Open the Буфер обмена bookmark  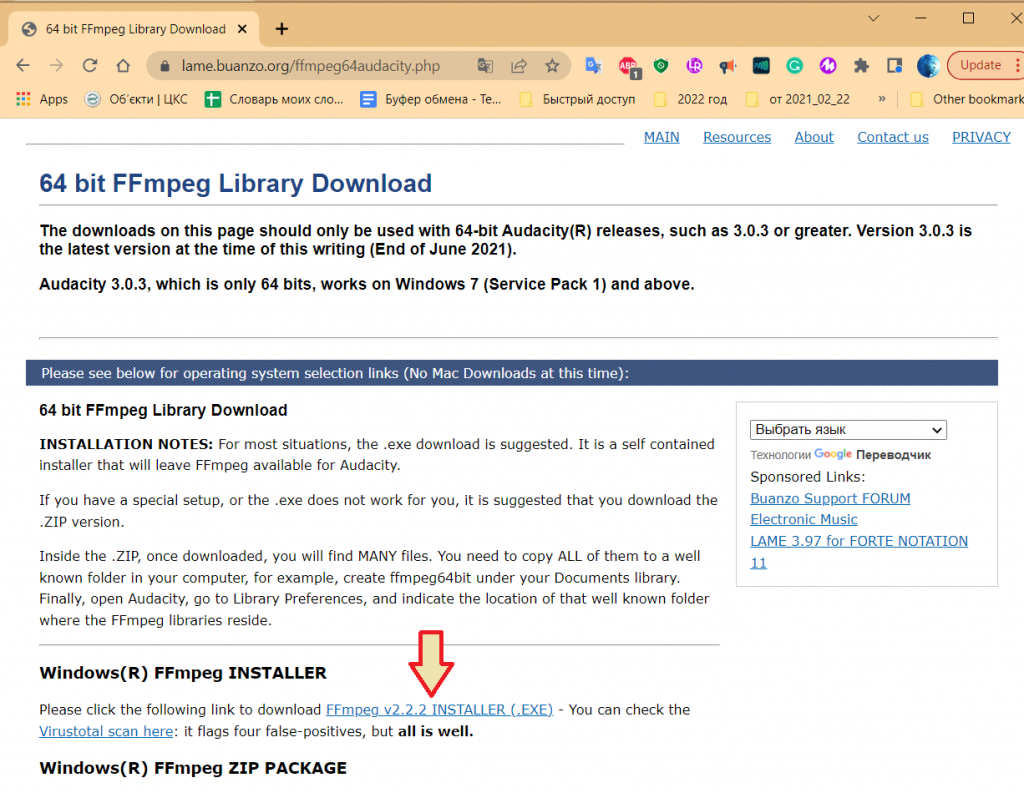pos(431,99)
